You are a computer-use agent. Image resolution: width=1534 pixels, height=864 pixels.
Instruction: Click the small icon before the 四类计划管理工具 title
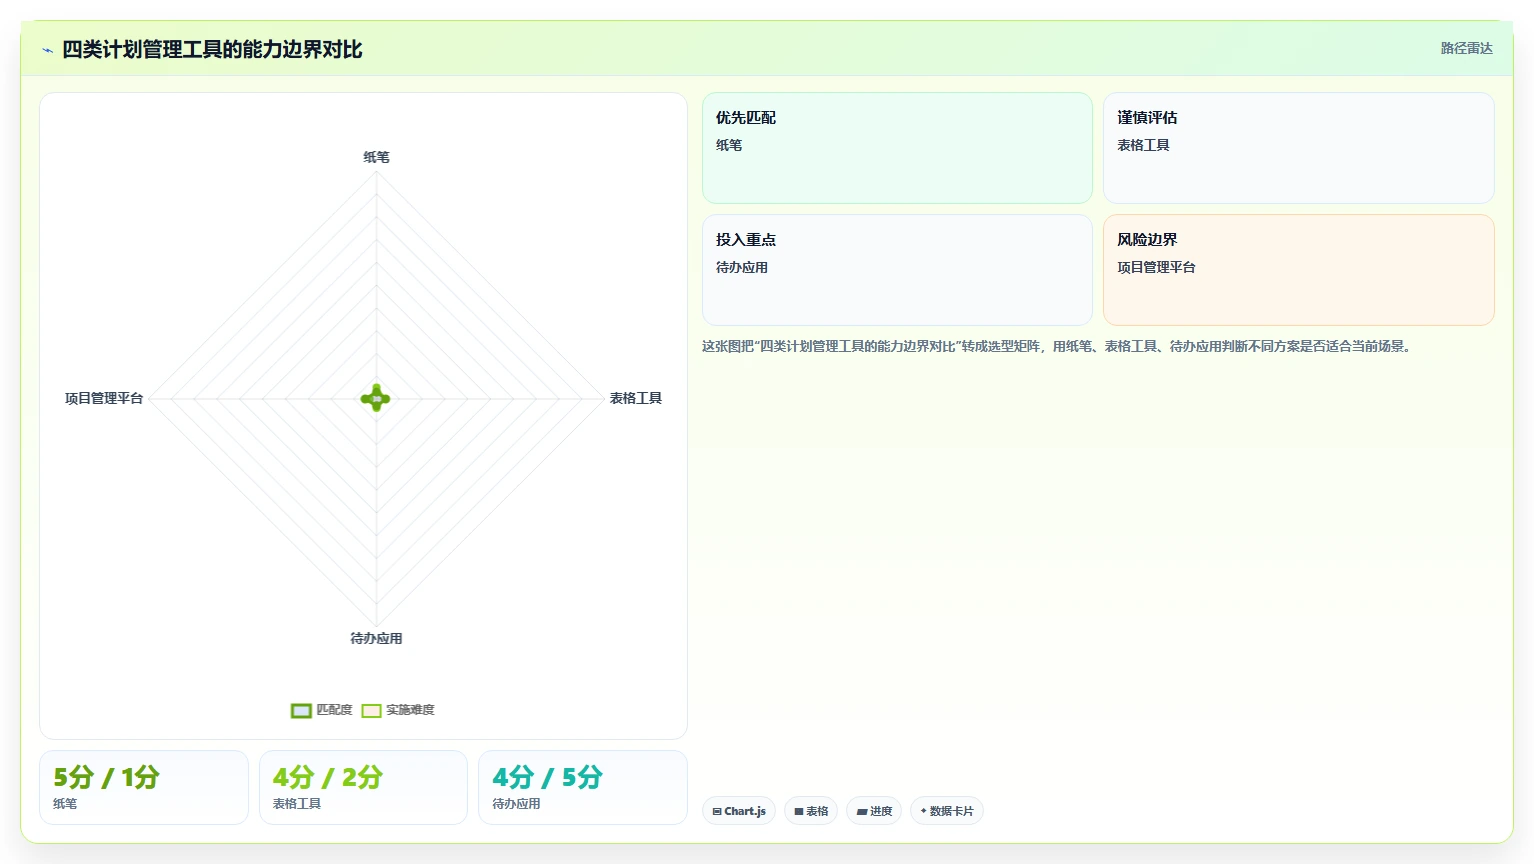[47, 50]
